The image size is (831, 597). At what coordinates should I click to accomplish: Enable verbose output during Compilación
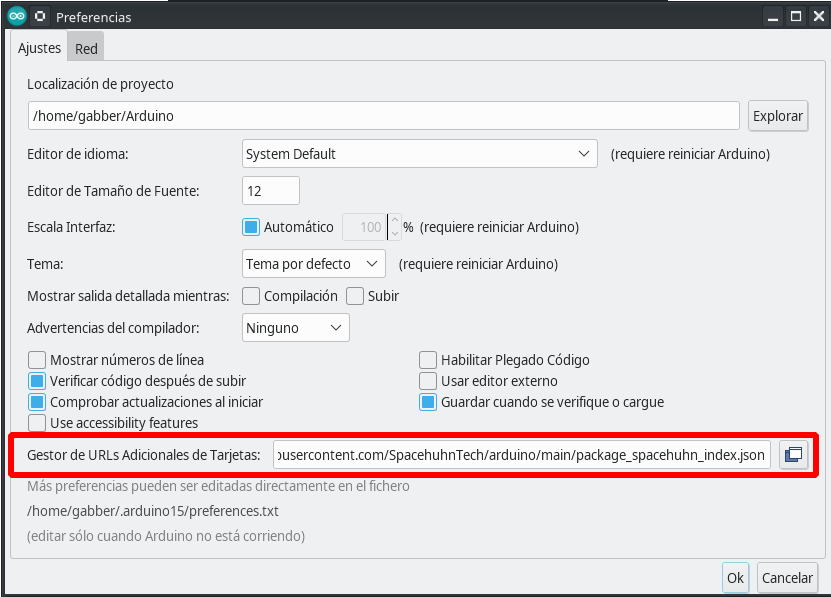pyautogui.click(x=250, y=296)
